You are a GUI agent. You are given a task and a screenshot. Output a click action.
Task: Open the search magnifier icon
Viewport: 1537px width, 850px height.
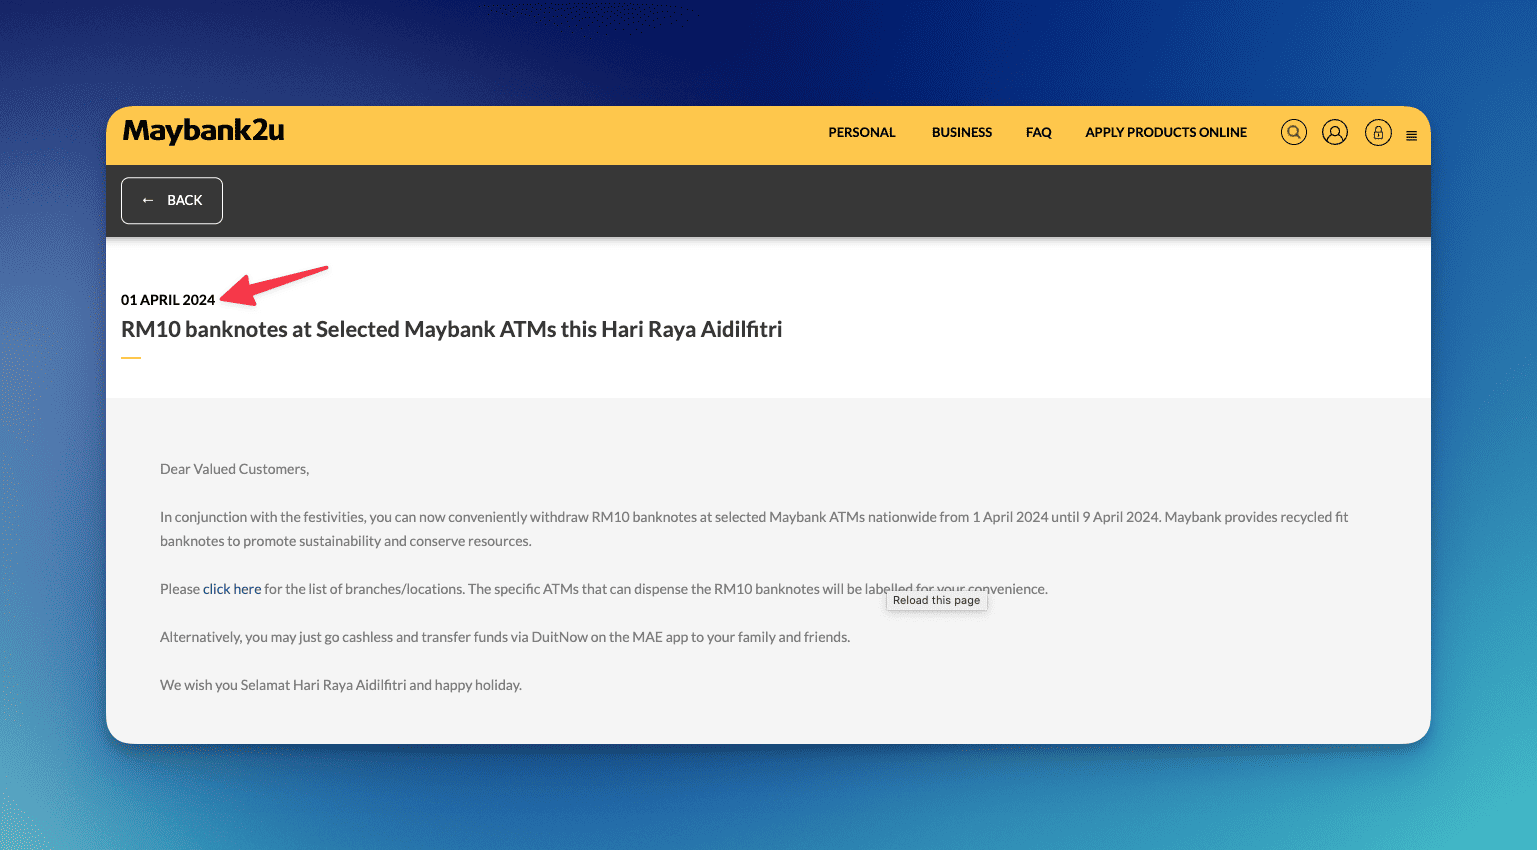(1294, 132)
